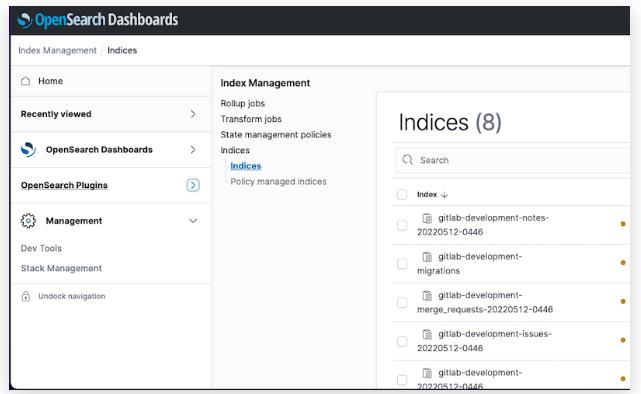This screenshot has width=641, height=394.
Task: Click index icon beside gitlab-development-notes
Action: click(427, 218)
